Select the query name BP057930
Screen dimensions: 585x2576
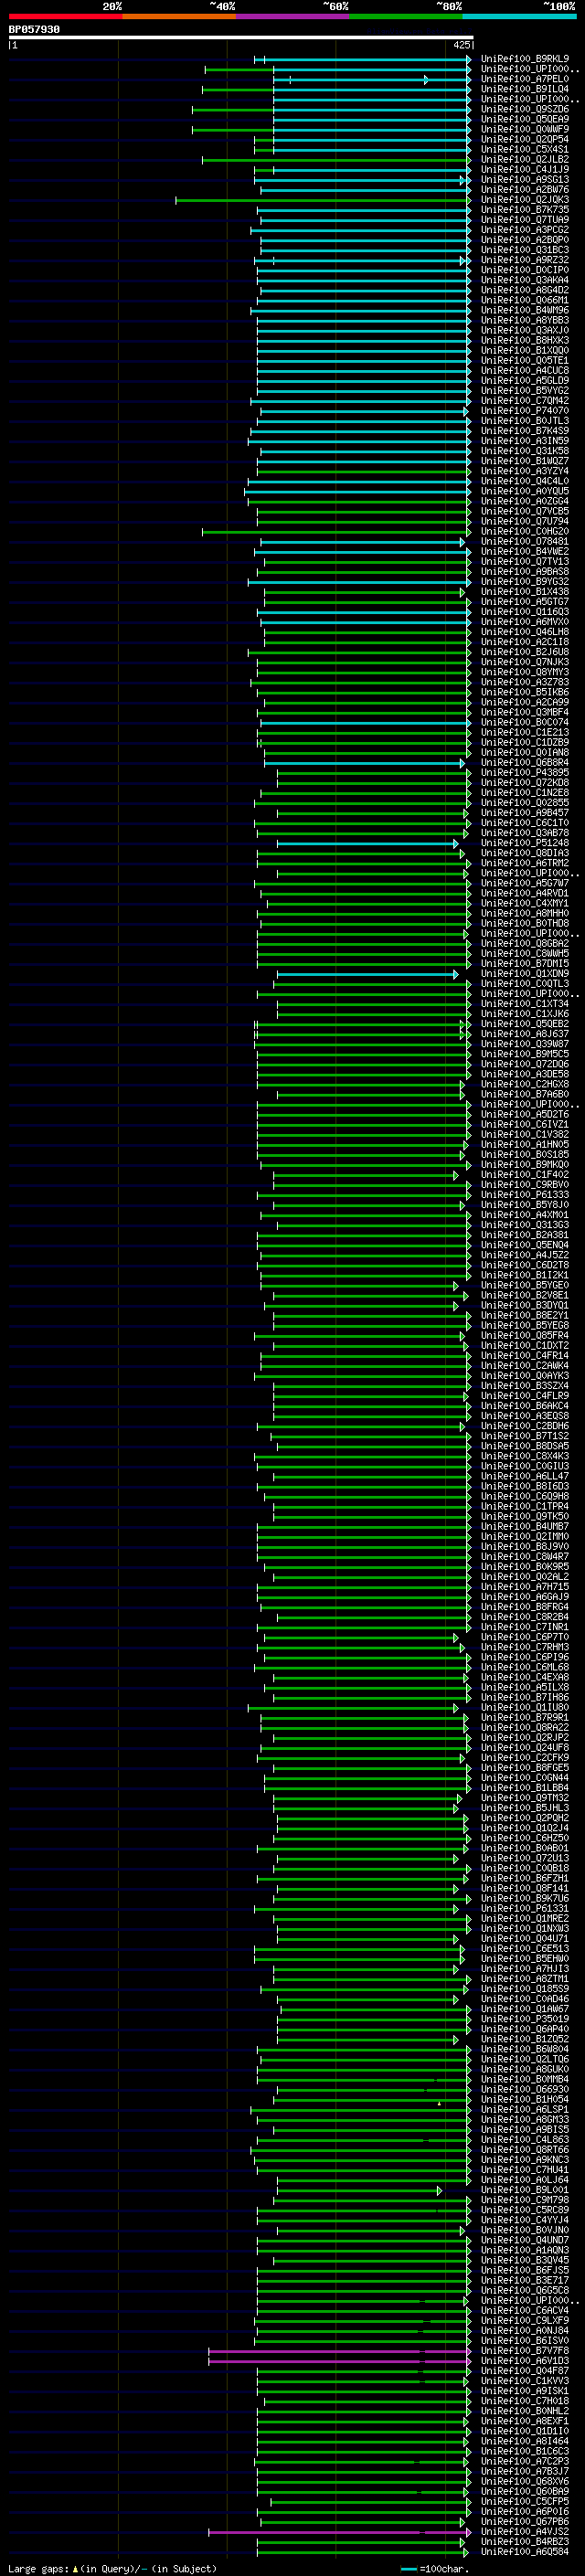point(34,30)
